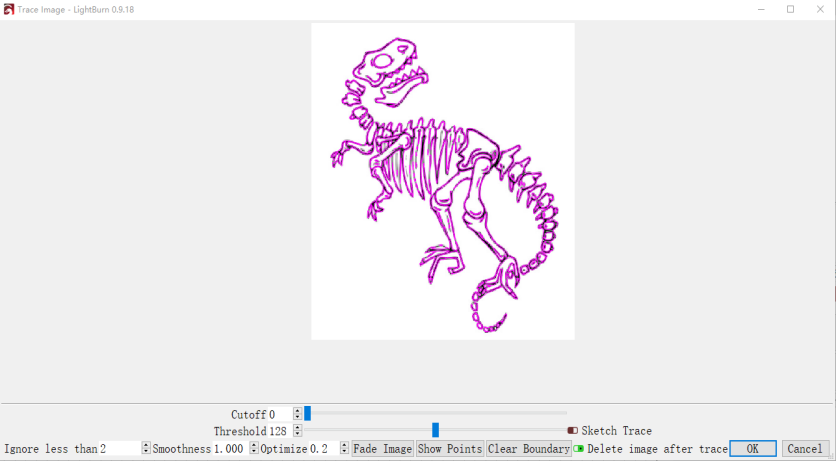Click the Threshold value field
Screen dimensions: 836x461
pos(280,431)
